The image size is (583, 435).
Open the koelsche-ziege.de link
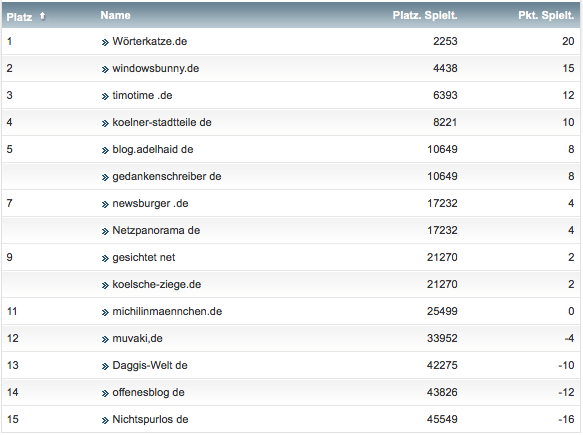(x=157, y=284)
